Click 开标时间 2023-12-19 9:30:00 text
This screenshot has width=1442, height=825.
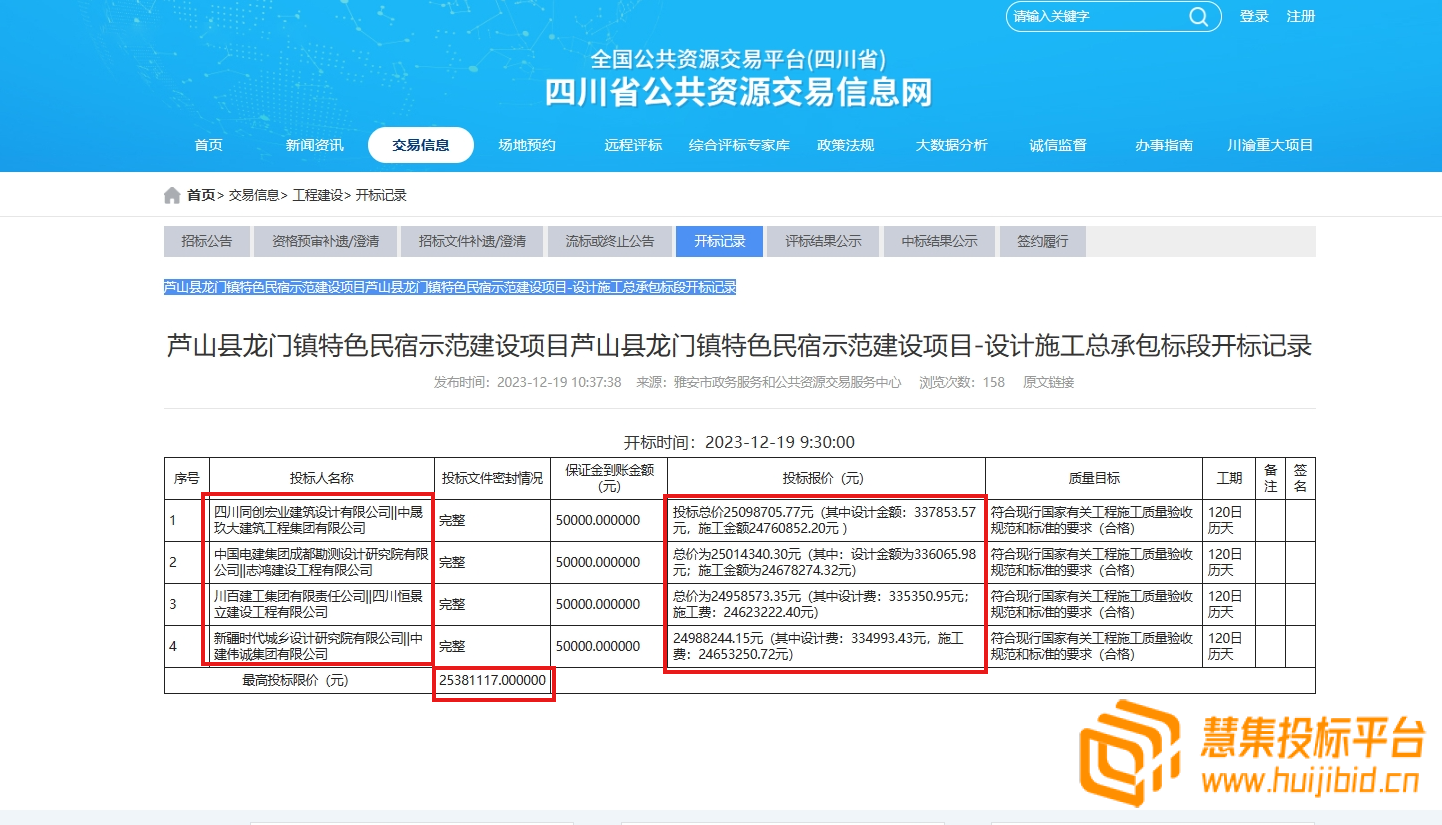click(x=739, y=442)
